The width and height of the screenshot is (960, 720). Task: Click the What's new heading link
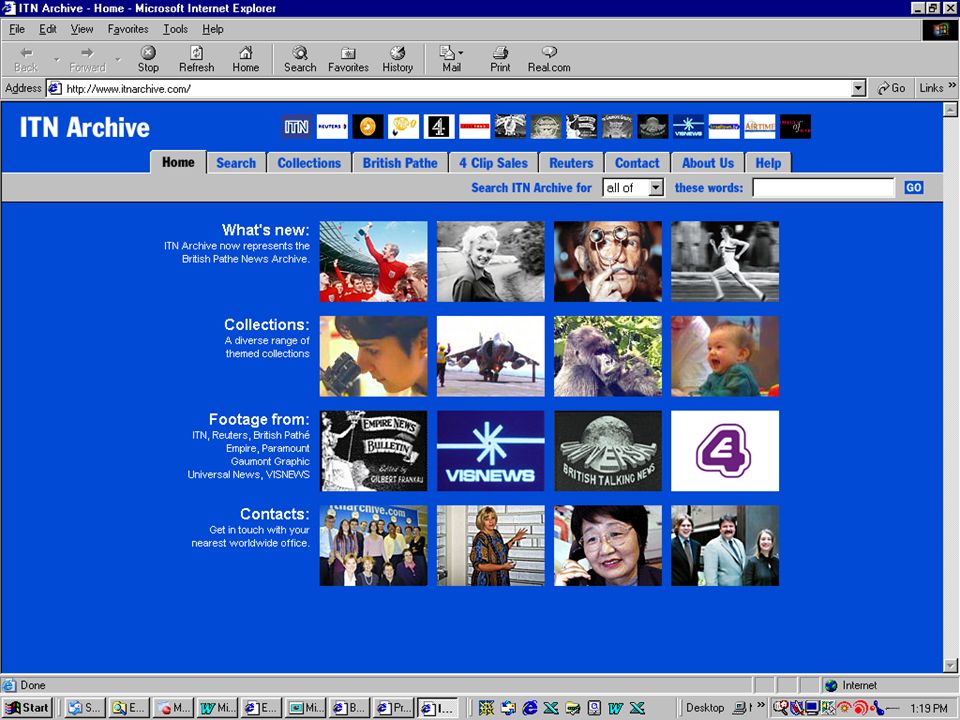(x=265, y=230)
